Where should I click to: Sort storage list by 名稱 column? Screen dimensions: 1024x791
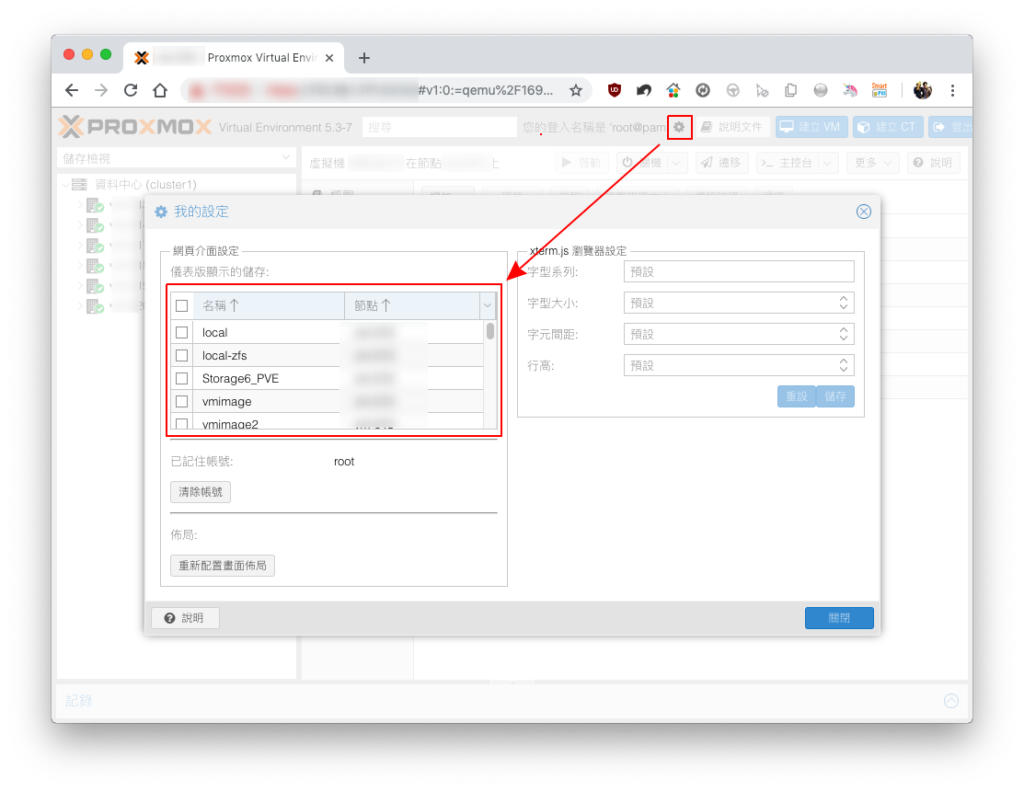[x=268, y=306]
